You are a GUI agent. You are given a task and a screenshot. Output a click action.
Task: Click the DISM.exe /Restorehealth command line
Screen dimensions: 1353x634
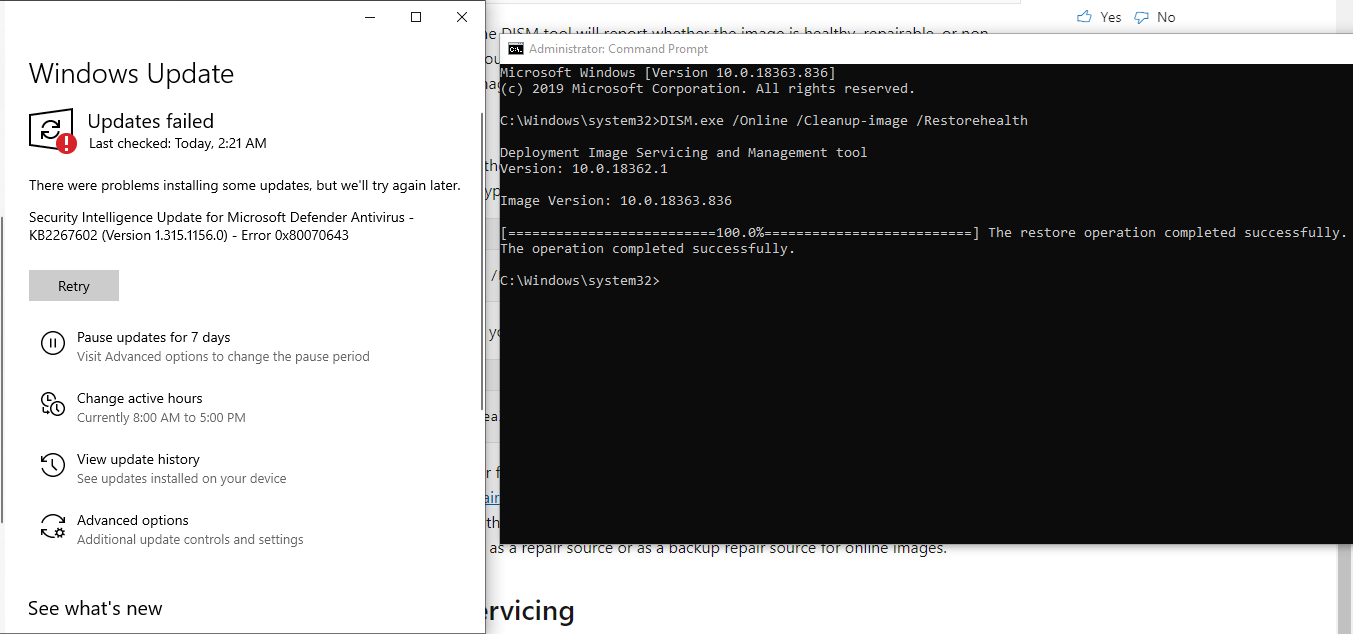click(x=764, y=121)
